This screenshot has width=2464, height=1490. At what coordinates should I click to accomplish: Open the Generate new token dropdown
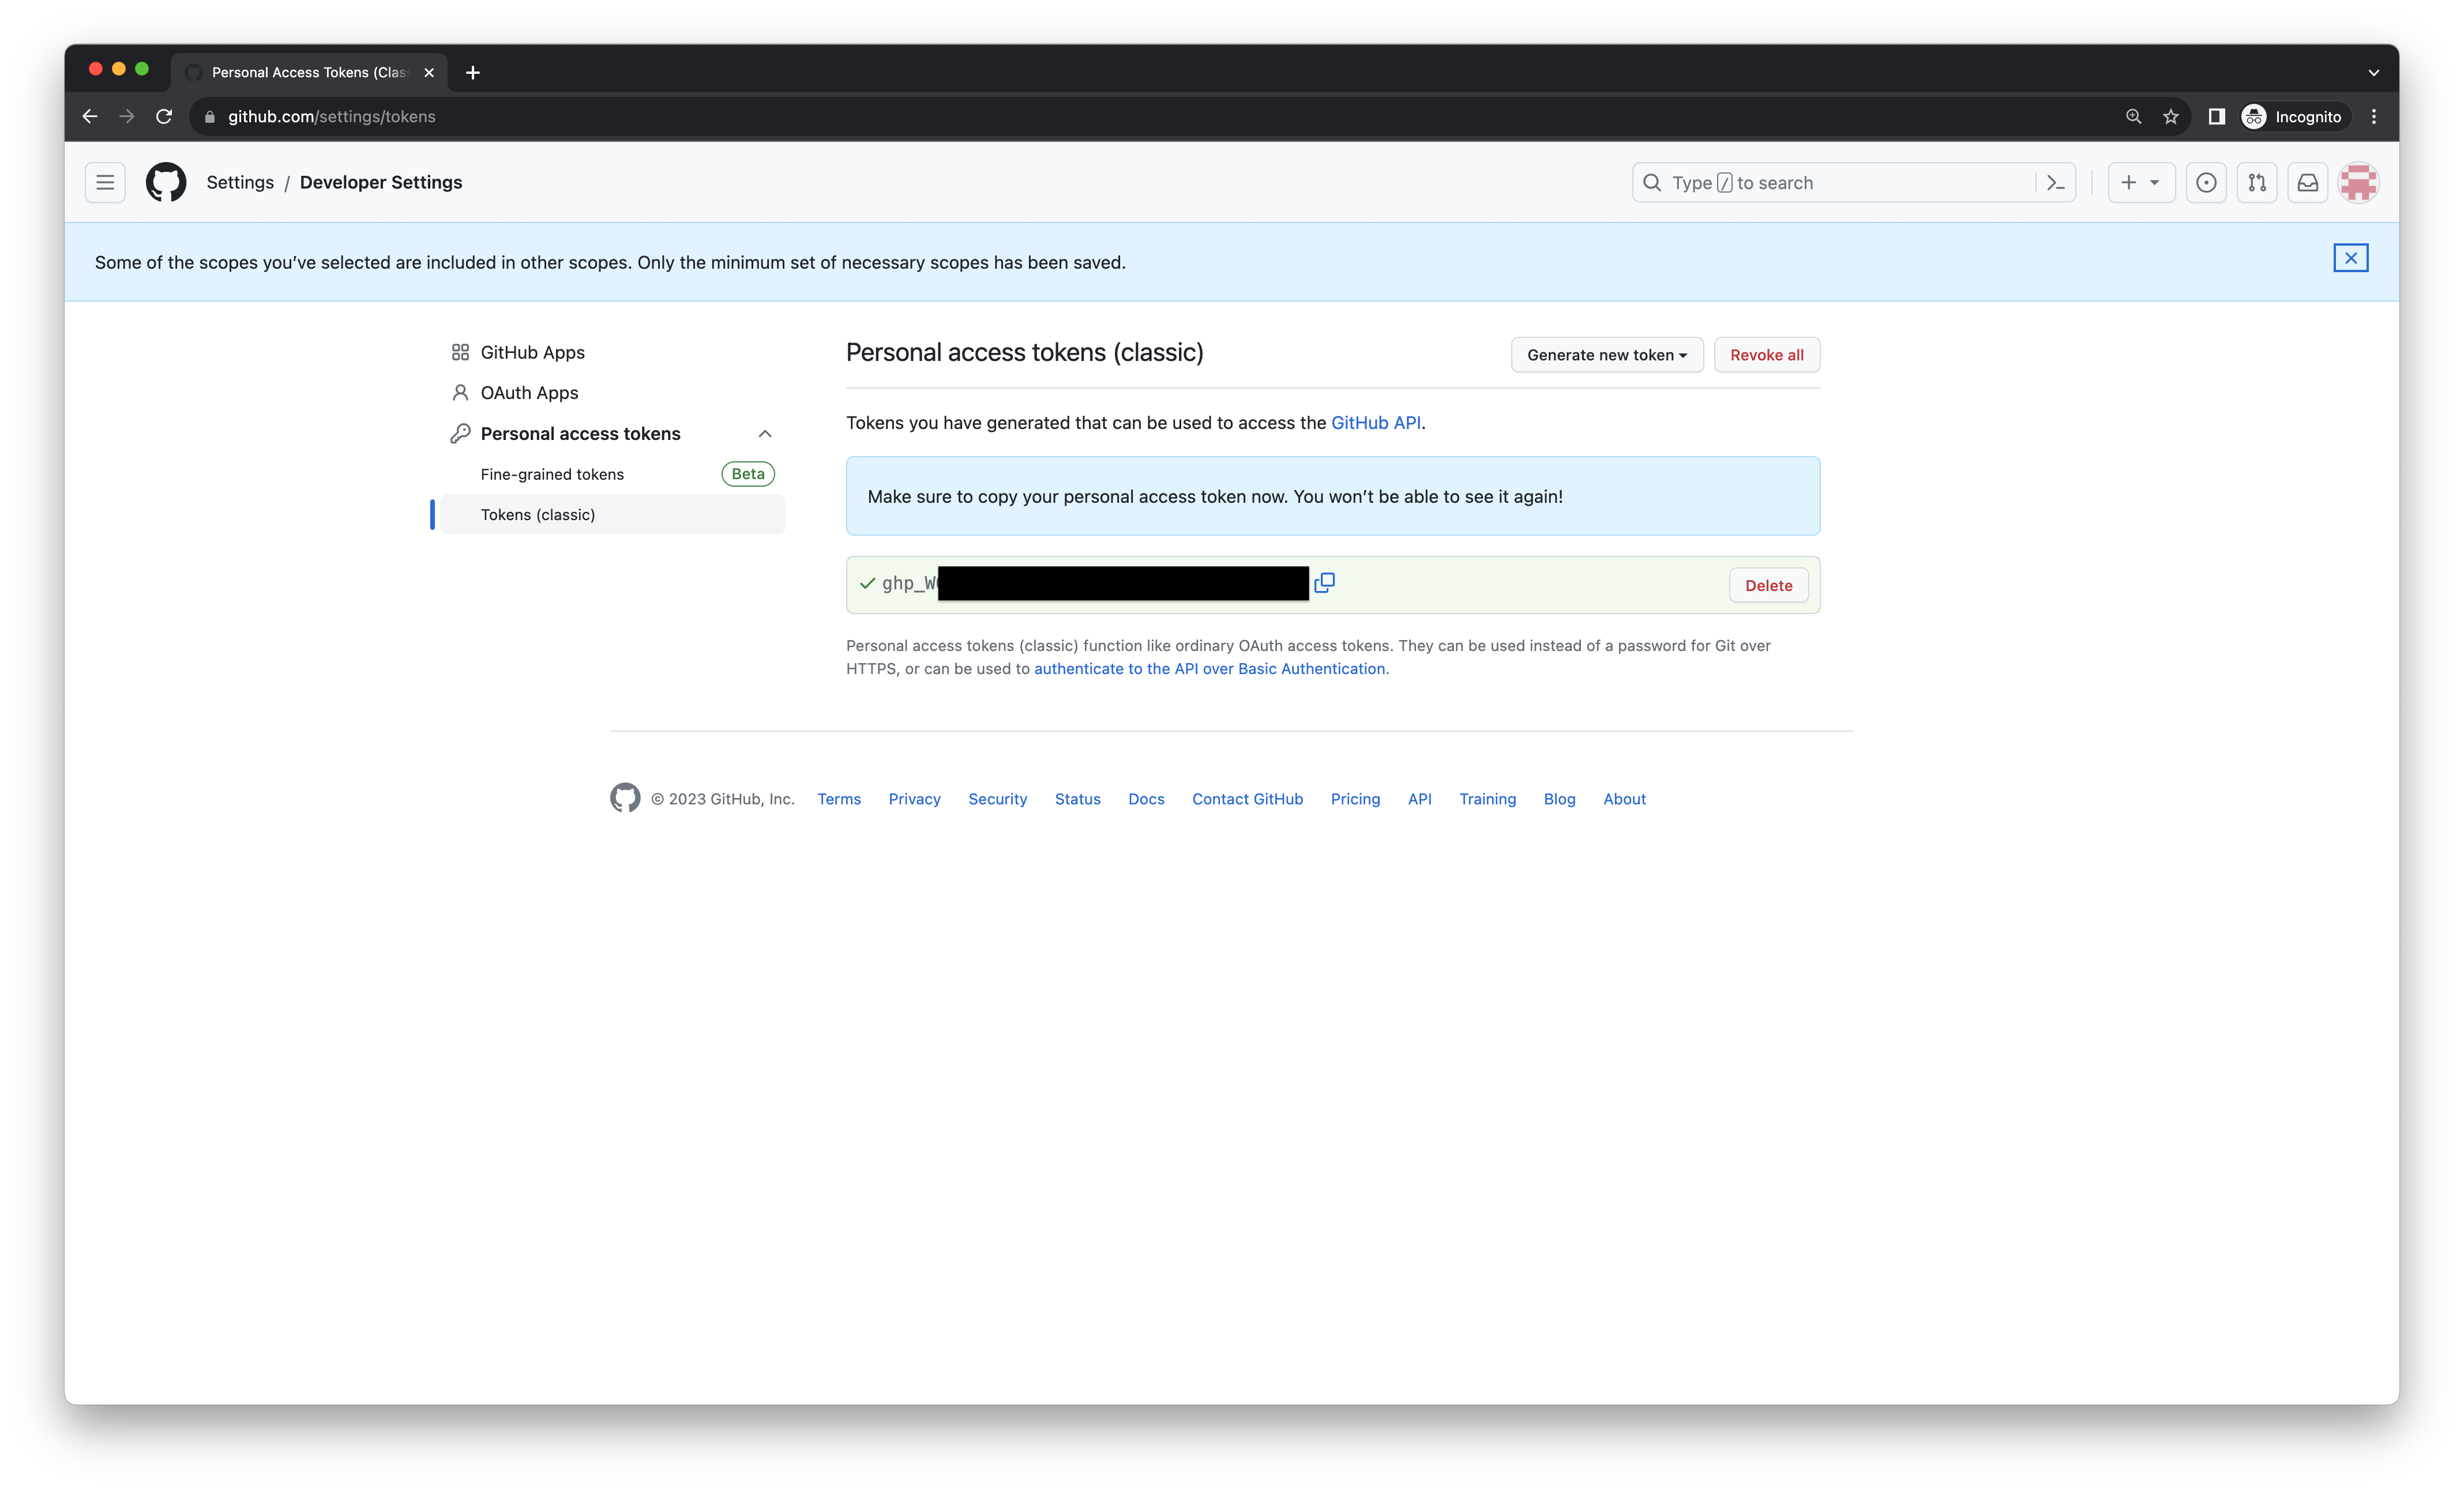(1607, 355)
